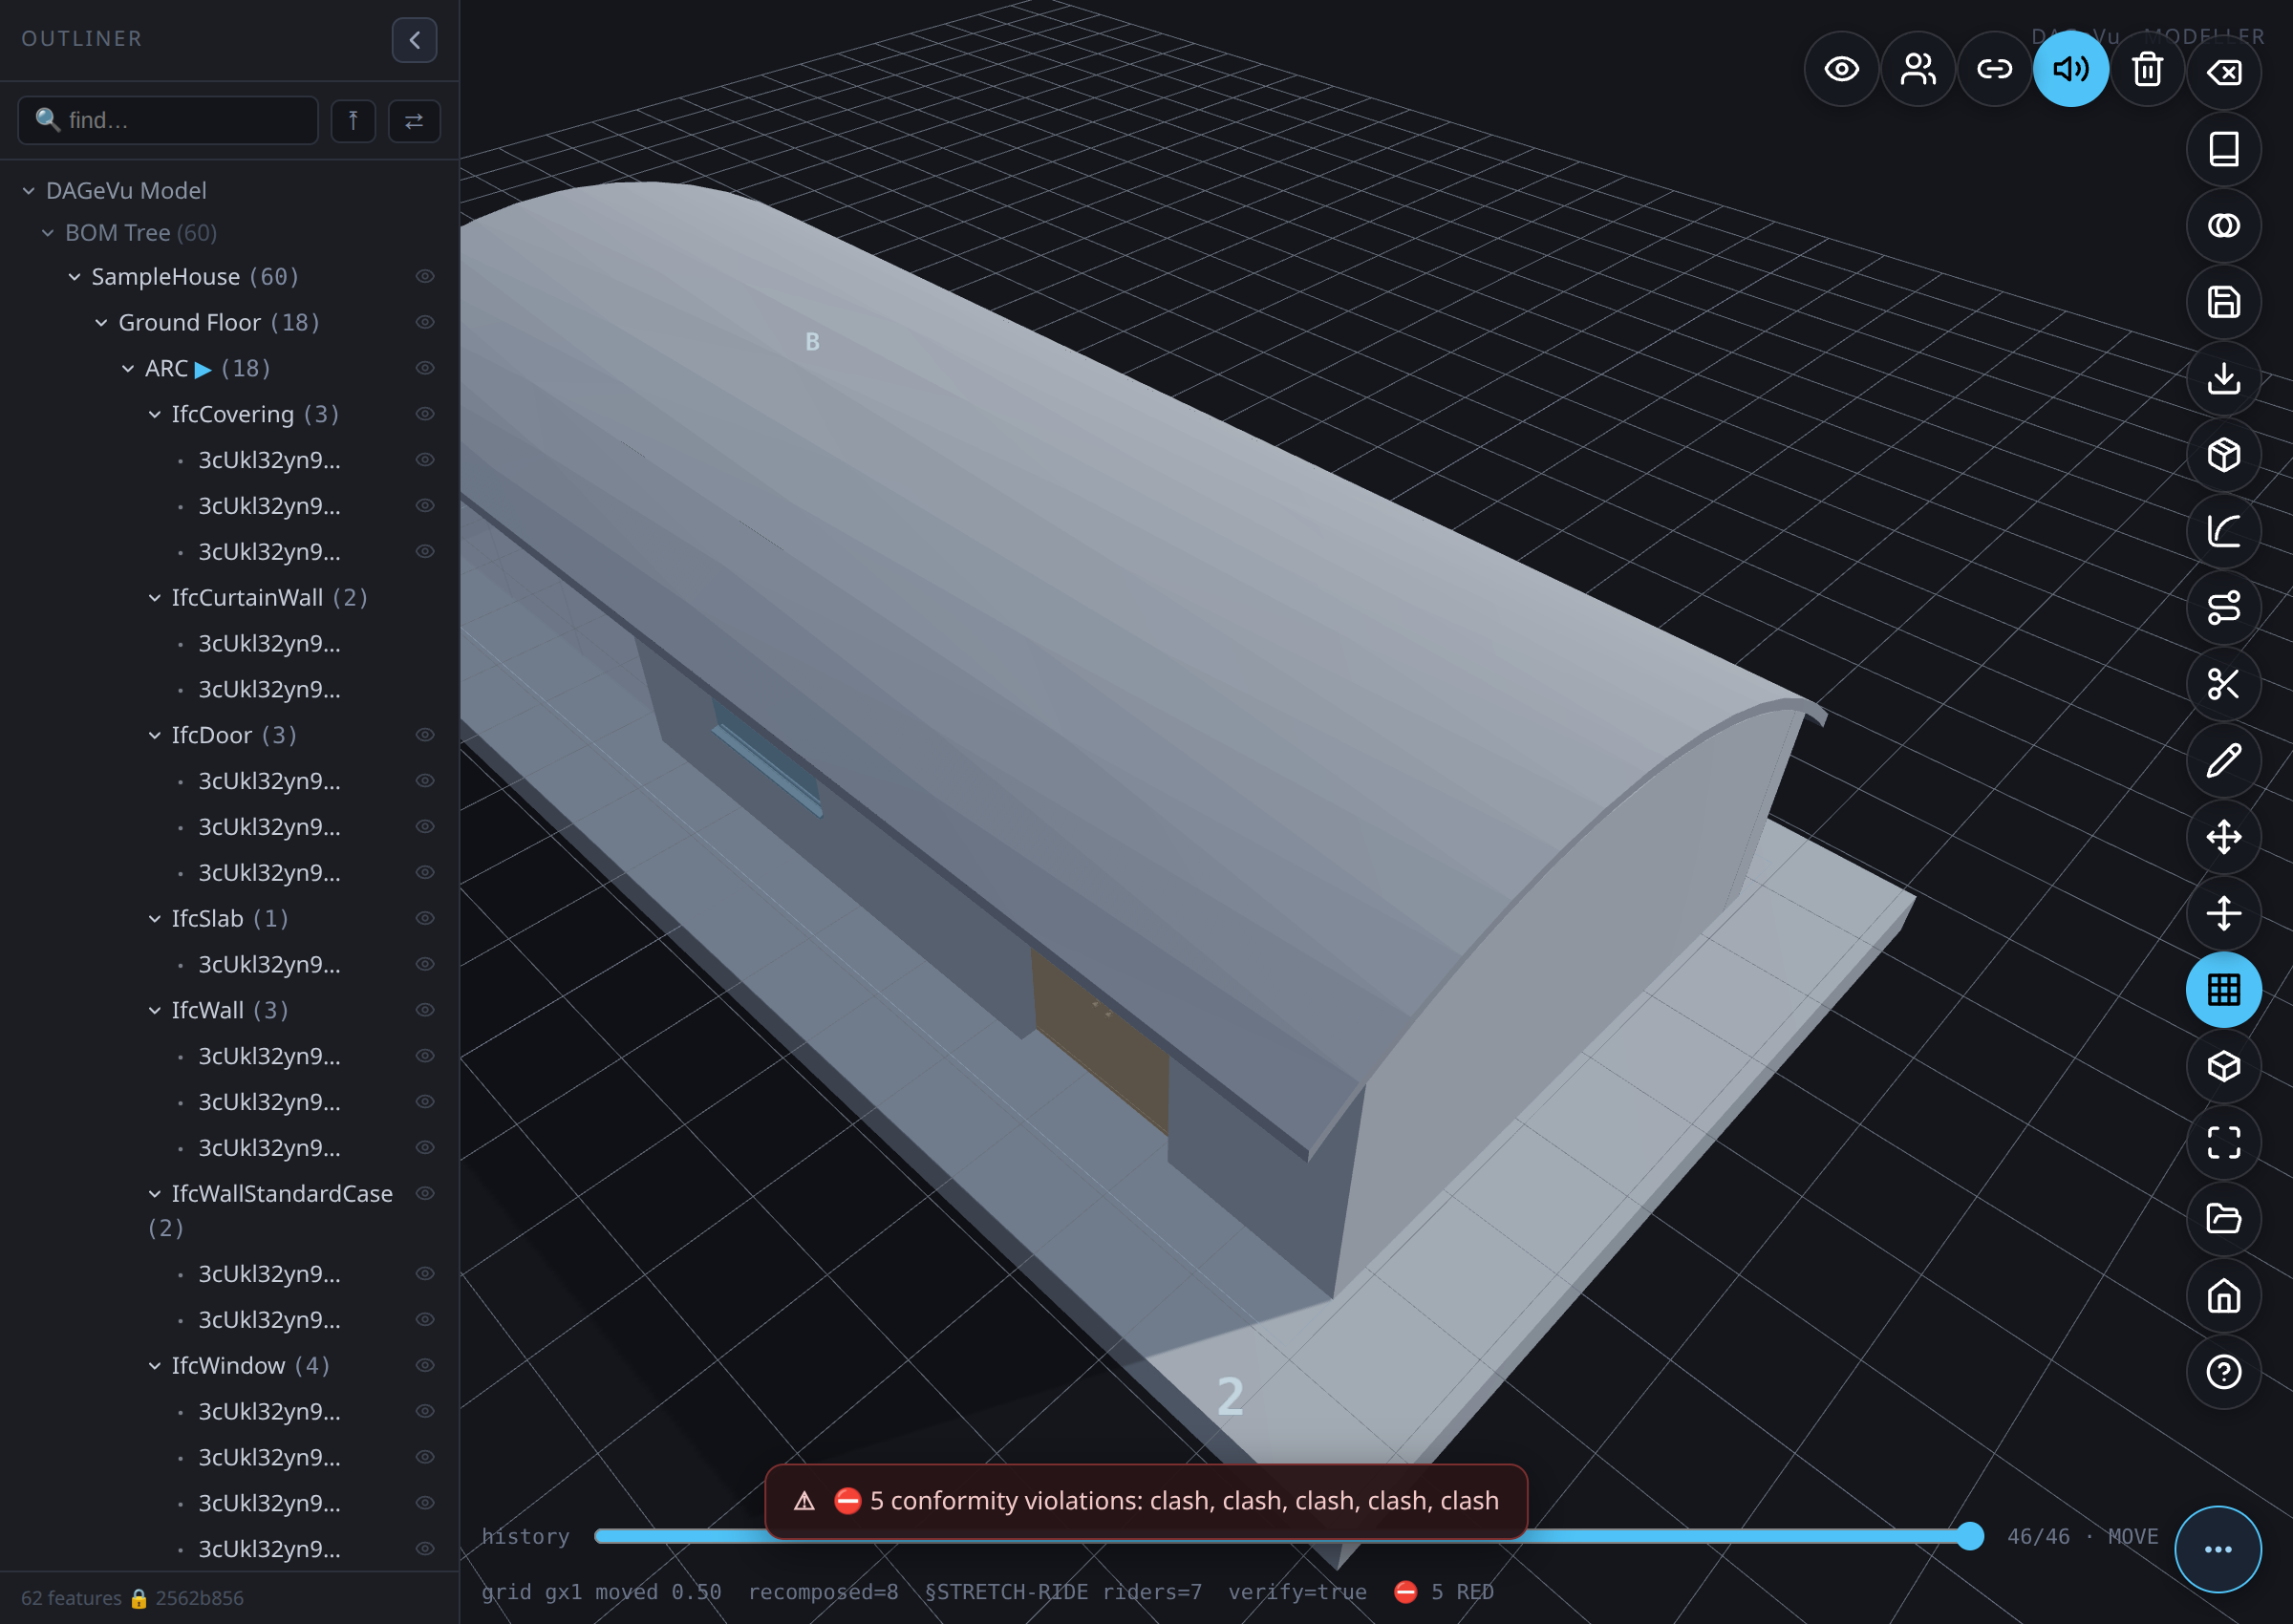Click the 2562b856 lock hash label
This screenshot has height=1624, width=2293.
pos(187,1598)
